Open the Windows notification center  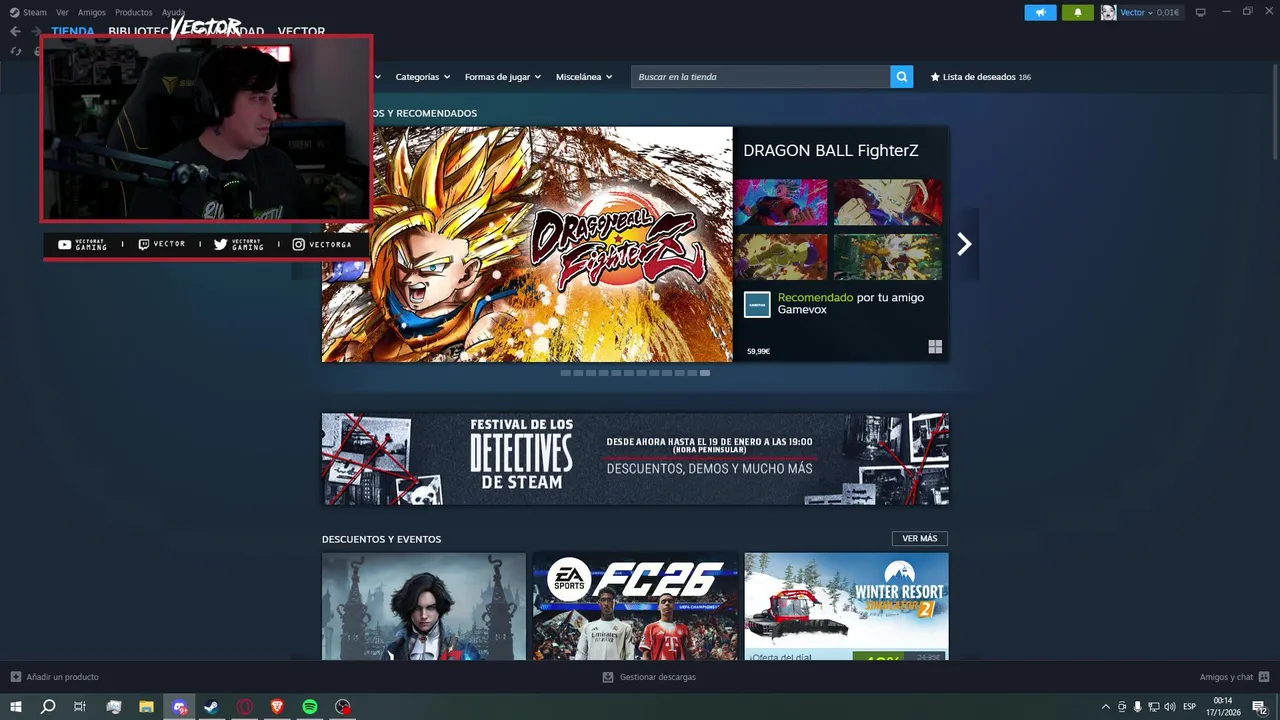pos(1259,707)
